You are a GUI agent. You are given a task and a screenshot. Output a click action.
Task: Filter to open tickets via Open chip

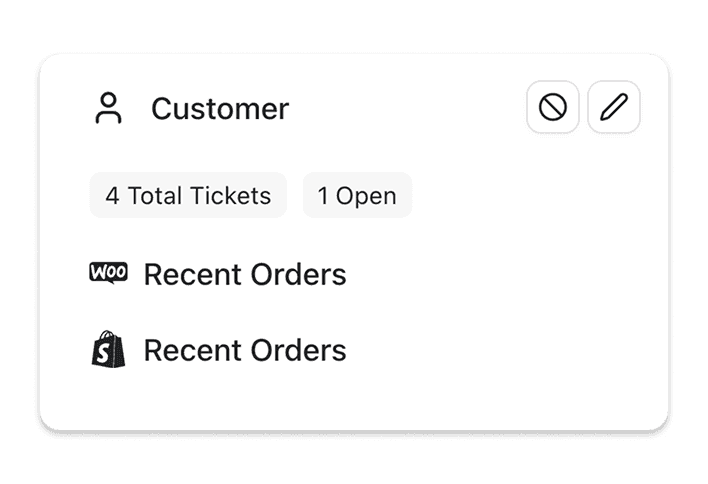[x=357, y=195]
